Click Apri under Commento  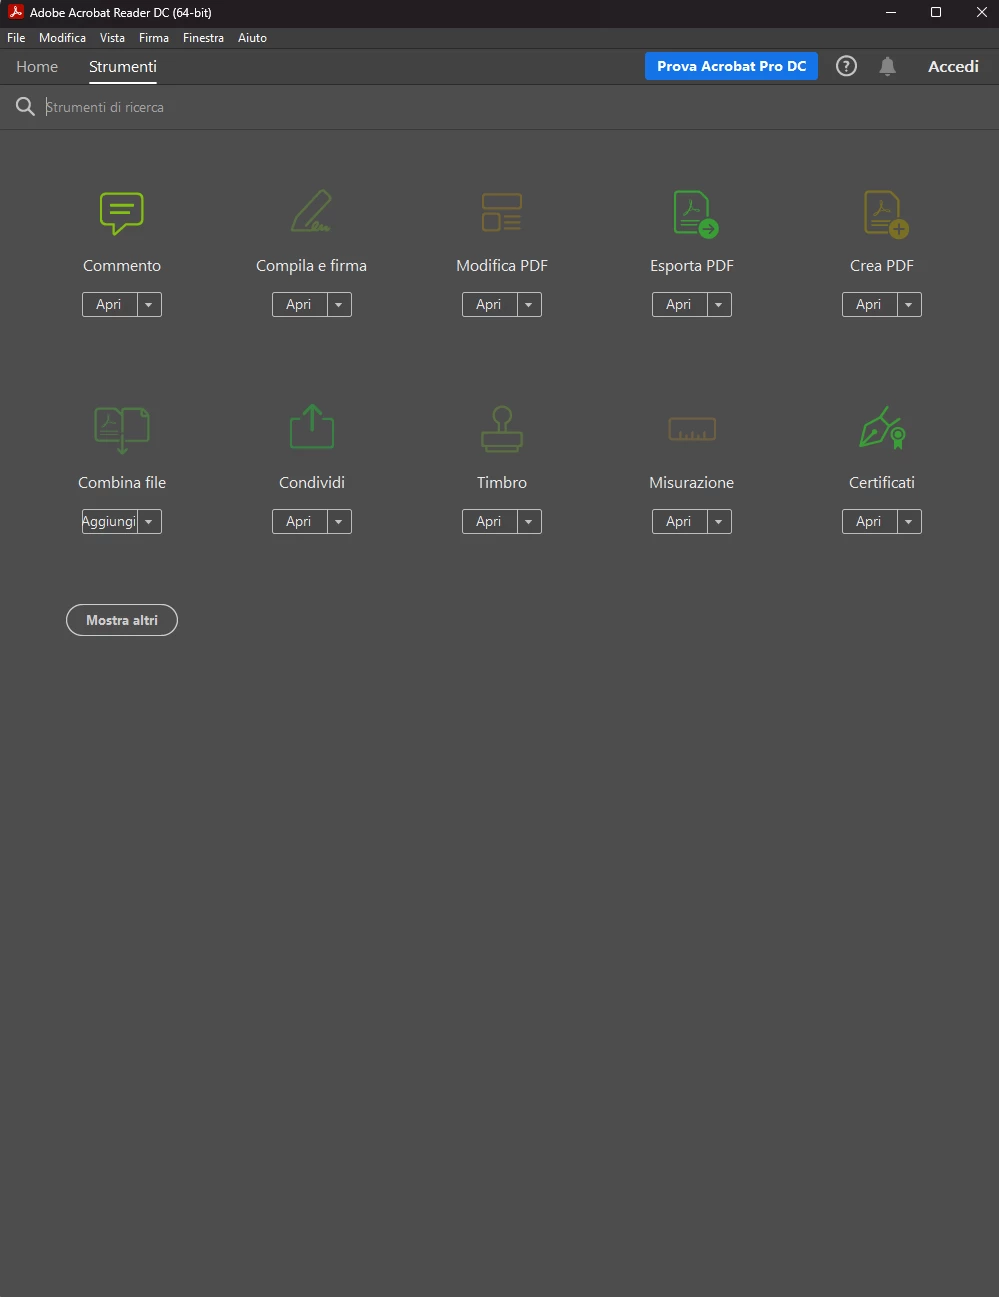(109, 304)
